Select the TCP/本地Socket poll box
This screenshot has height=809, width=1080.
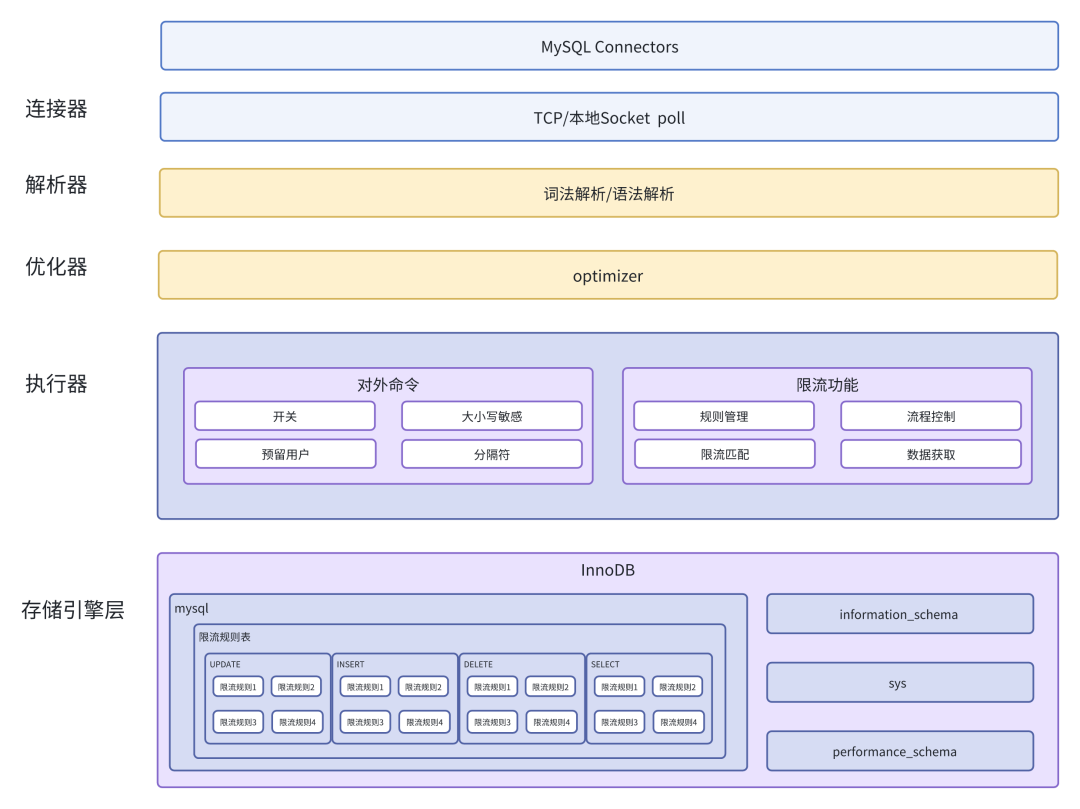(610, 117)
